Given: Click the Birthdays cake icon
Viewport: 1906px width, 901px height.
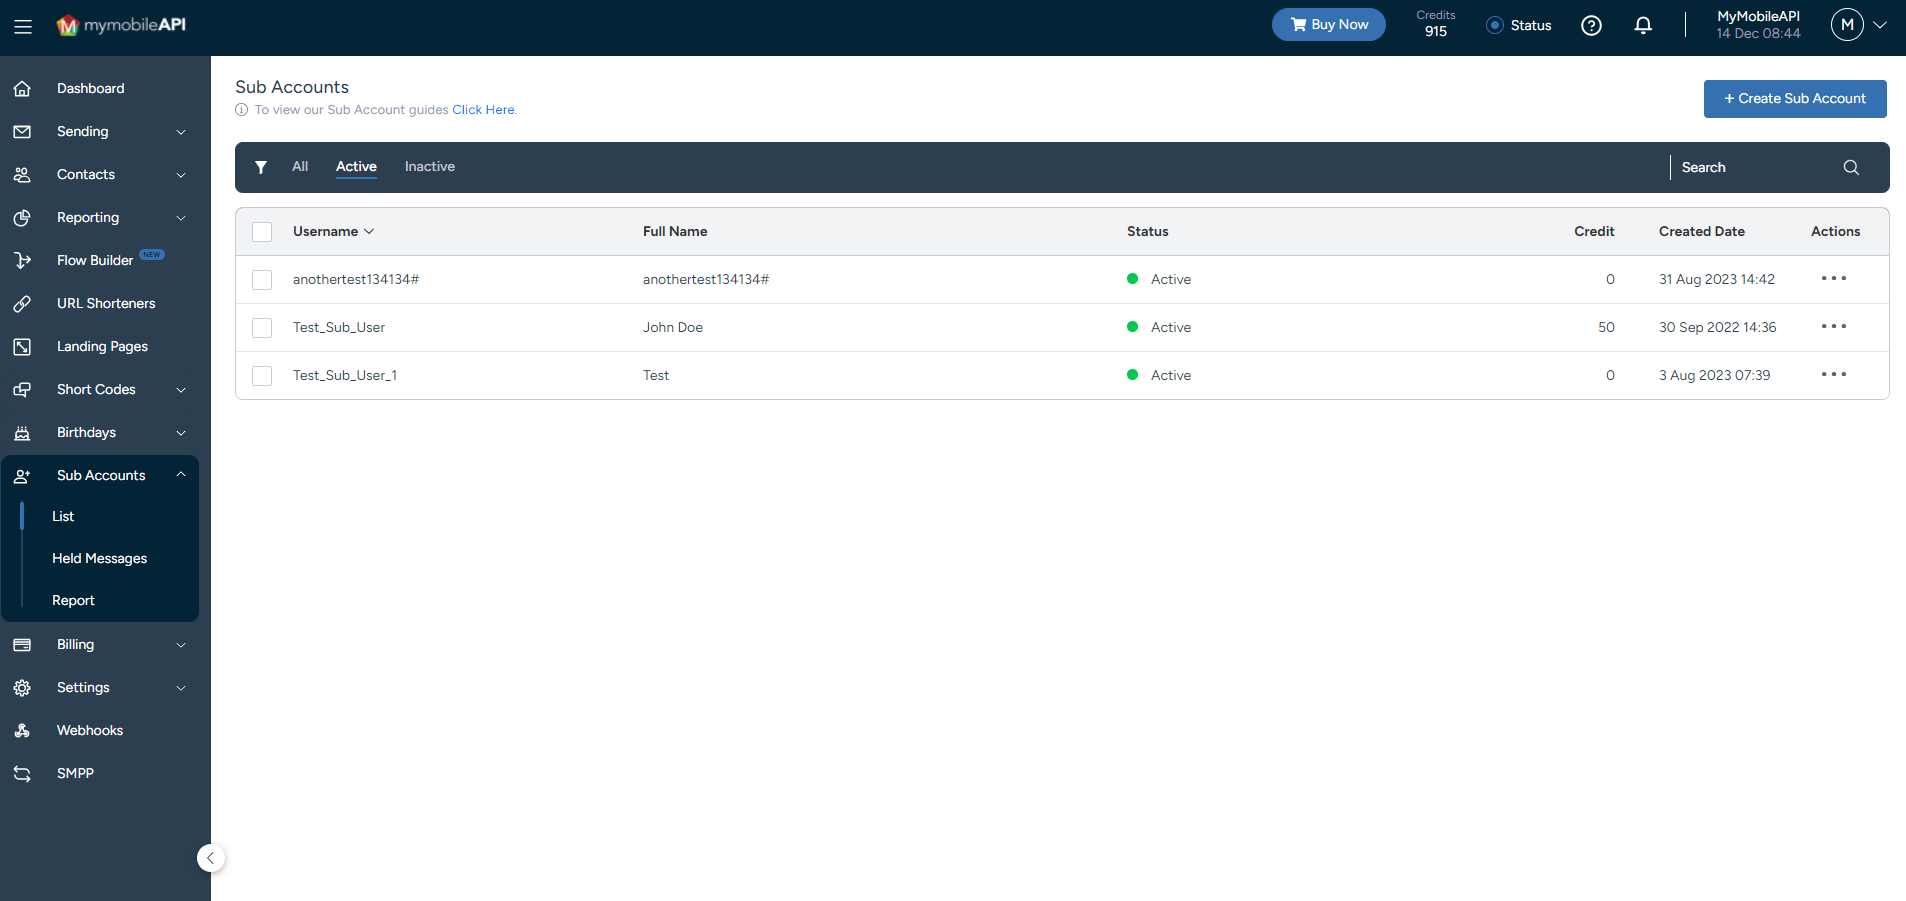Looking at the screenshot, I should click(22, 433).
